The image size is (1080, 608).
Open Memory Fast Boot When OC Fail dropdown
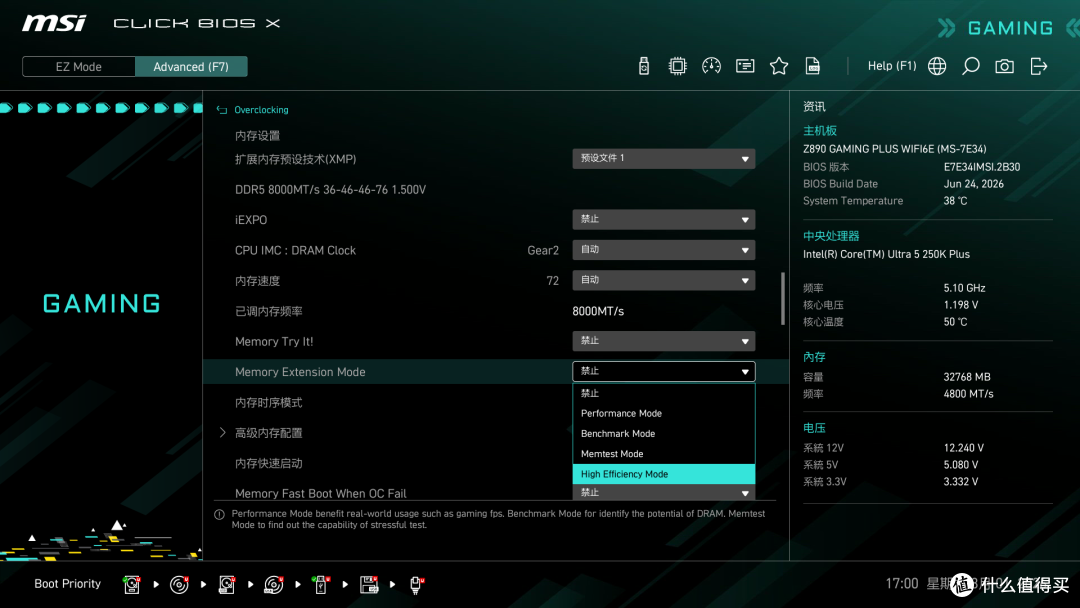(663, 492)
